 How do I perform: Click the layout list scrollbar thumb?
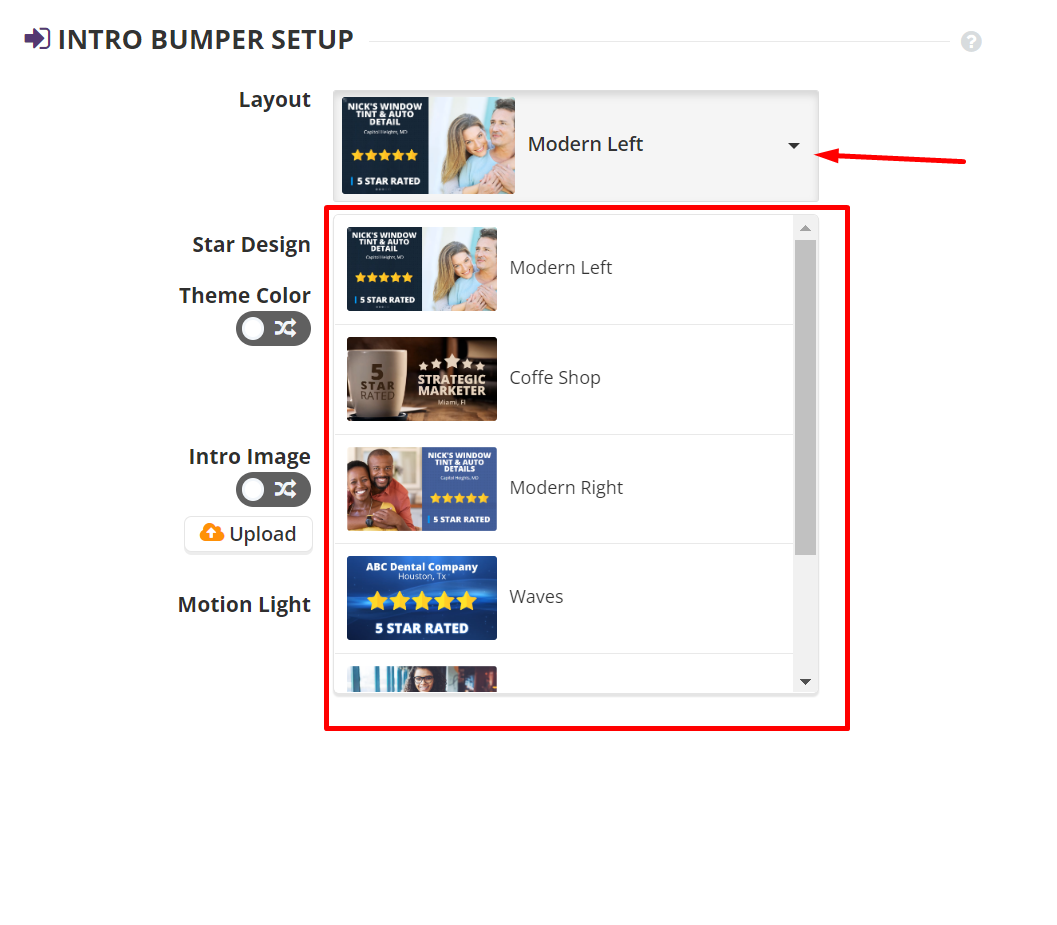click(805, 398)
